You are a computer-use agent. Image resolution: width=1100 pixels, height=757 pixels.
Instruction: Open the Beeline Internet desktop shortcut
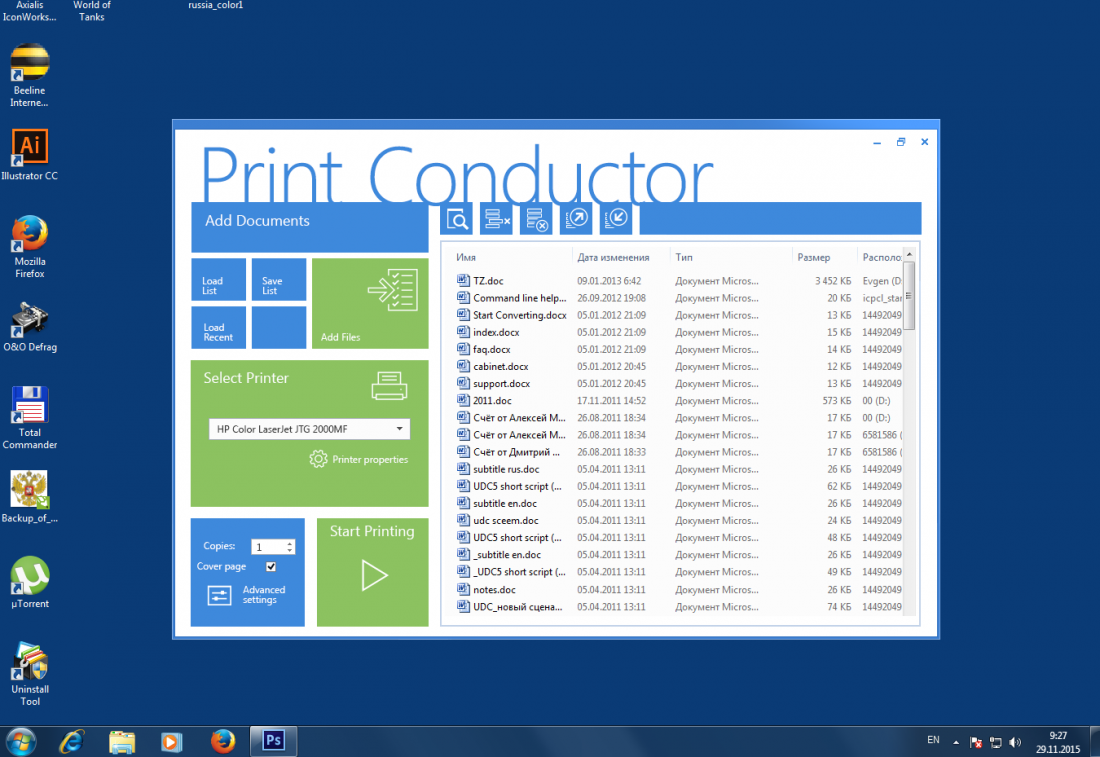pos(29,76)
